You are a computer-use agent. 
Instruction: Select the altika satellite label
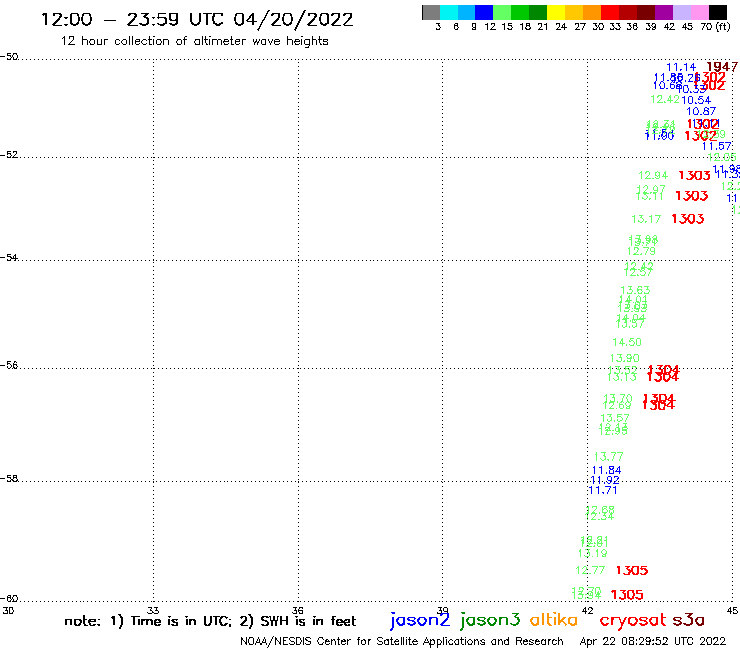click(x=553, y=620)
